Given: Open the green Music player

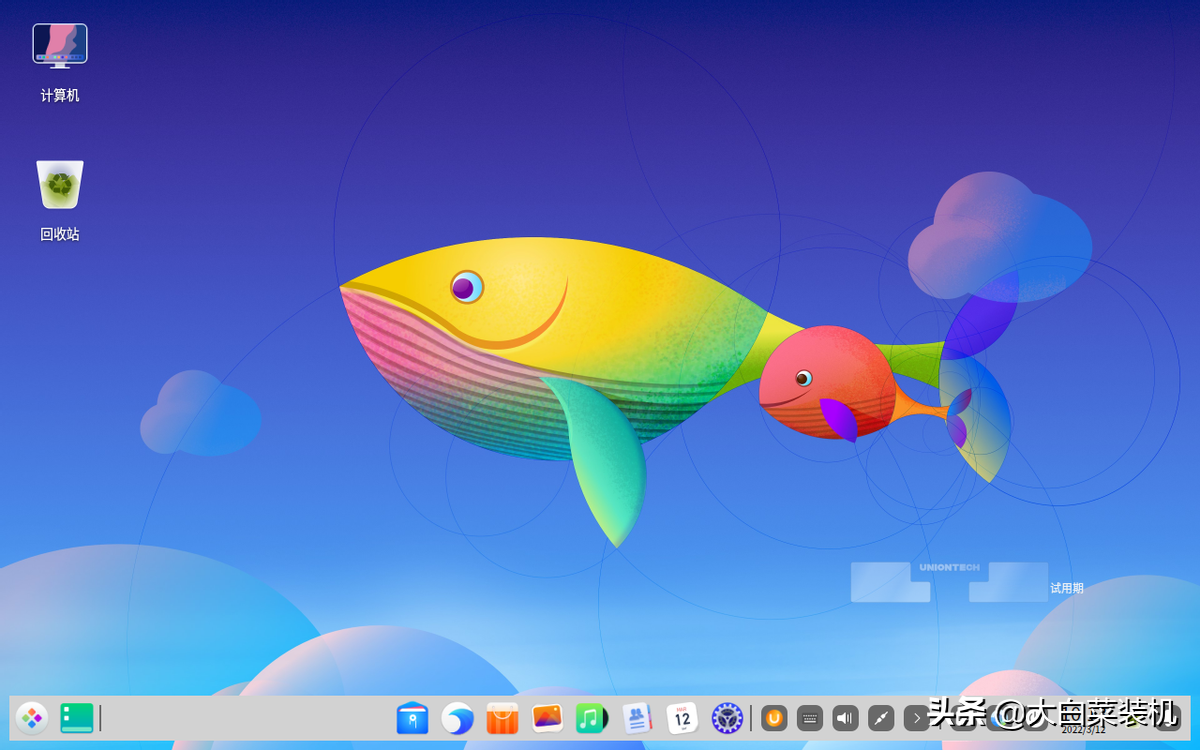Looking at the screenshot, I should [591, 717].
